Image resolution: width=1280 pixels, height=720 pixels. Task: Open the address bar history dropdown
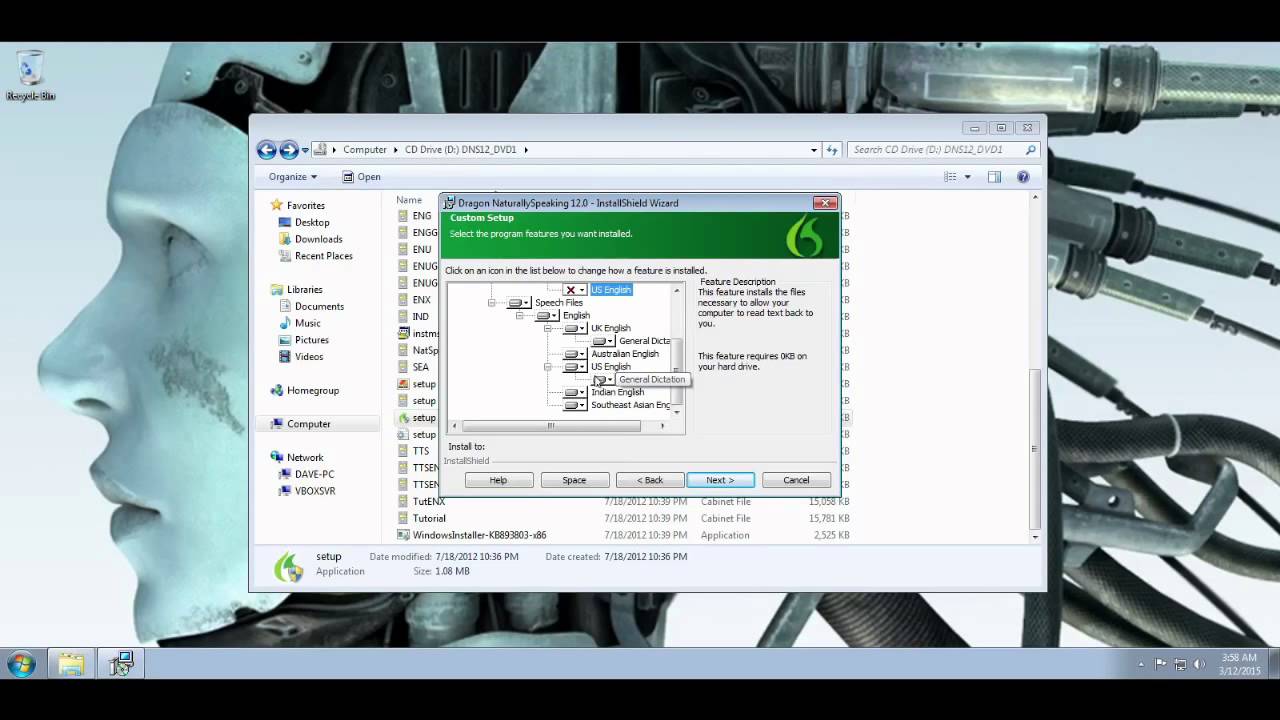pyautogui.click(x=814, y=150)
